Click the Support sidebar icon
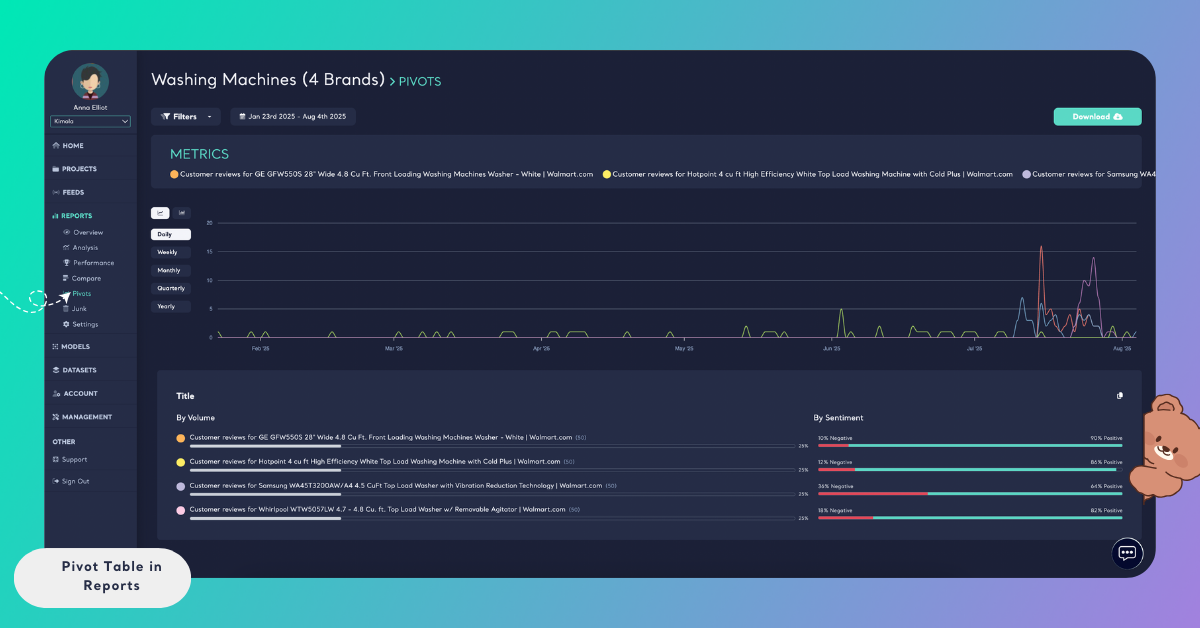Screen dimensions: 1200x628 pos(55,460)
